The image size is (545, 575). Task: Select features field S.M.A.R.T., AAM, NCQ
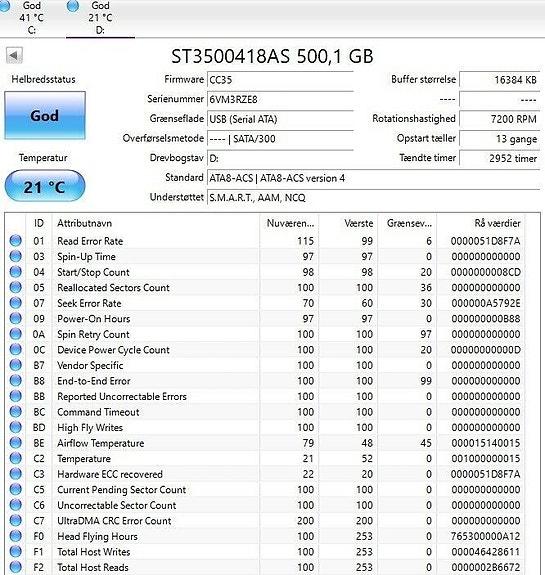pos(373,198)
